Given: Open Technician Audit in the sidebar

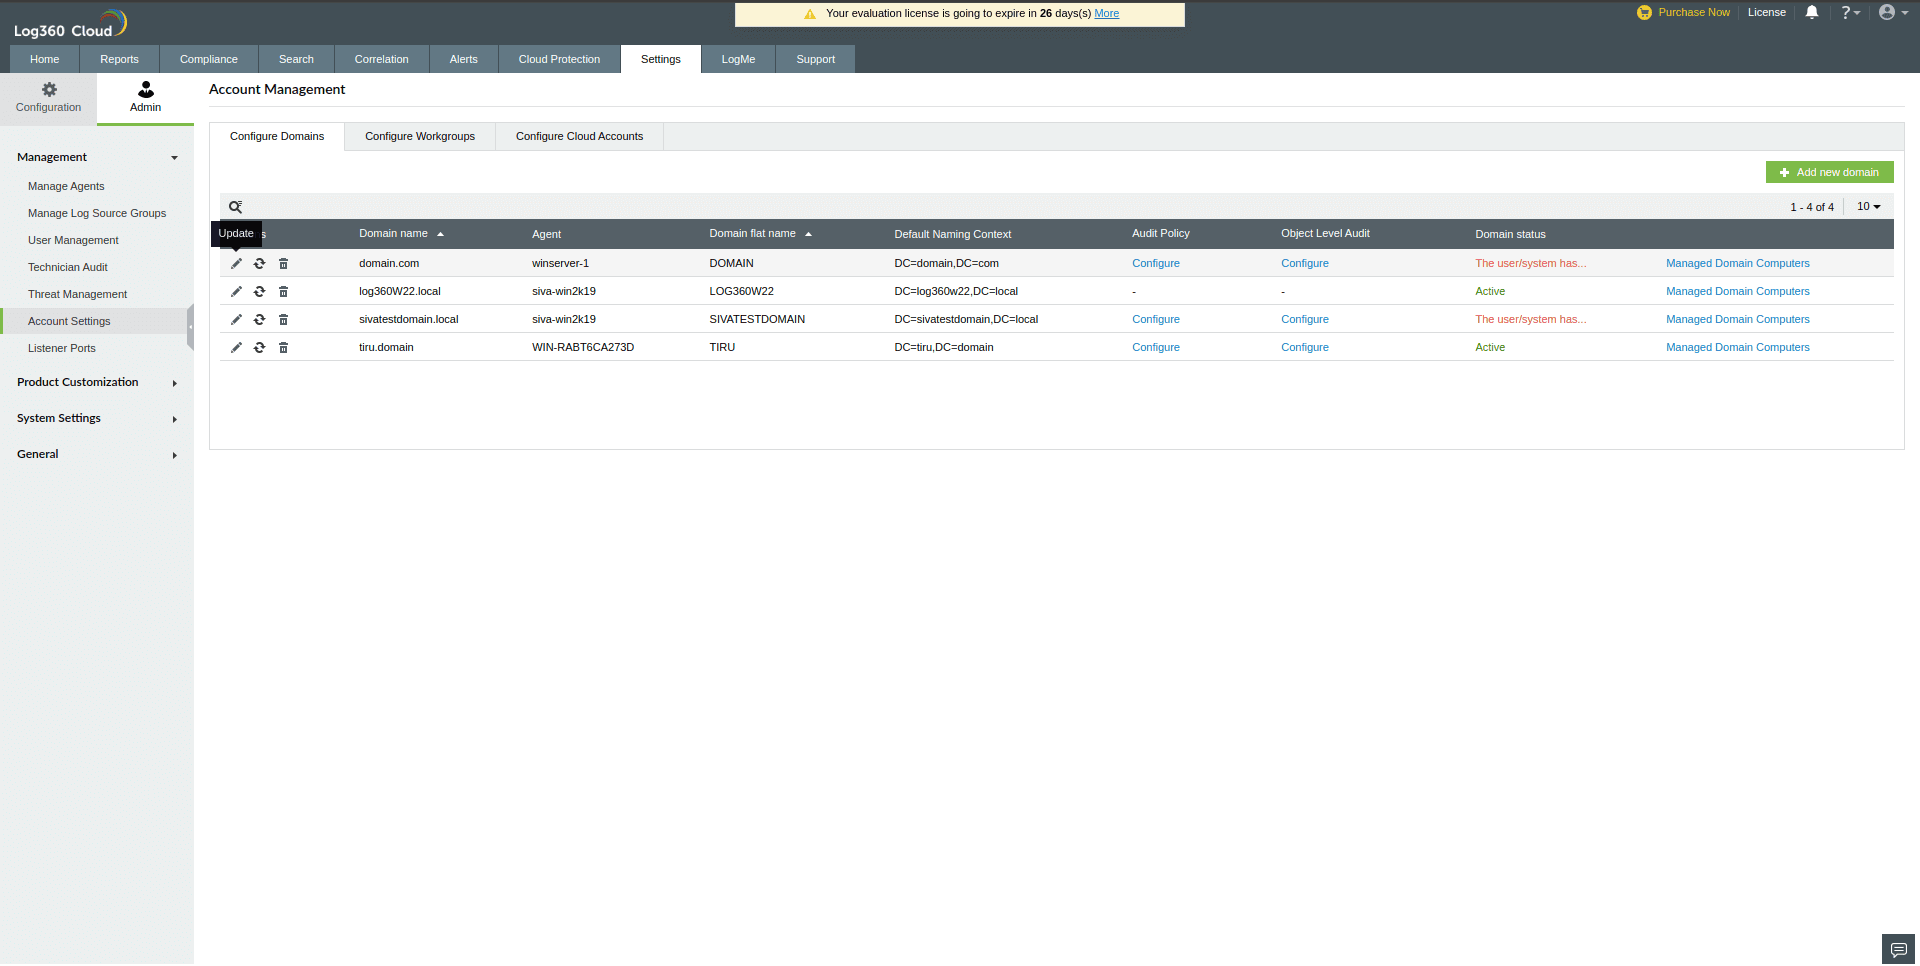Looking at the screenshot, I should pyautogui.click(x=67, y=267).
